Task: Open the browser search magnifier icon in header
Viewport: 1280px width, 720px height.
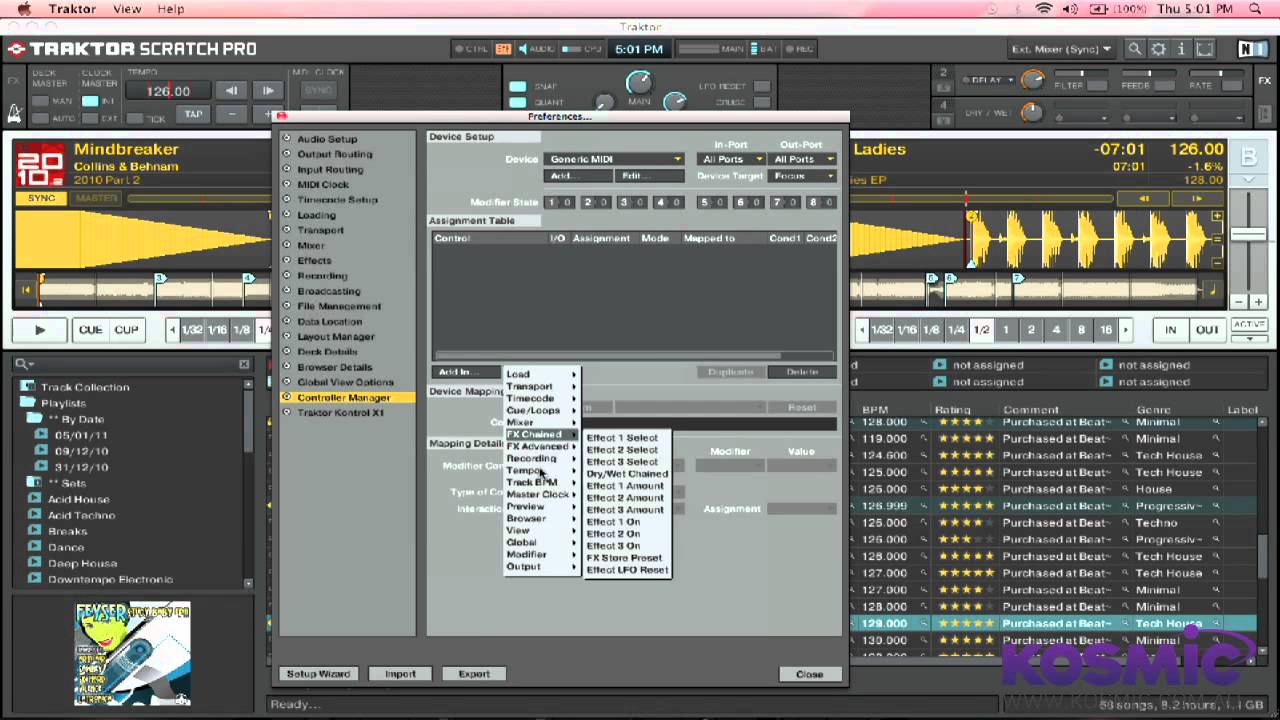Action: point(1134,49)
